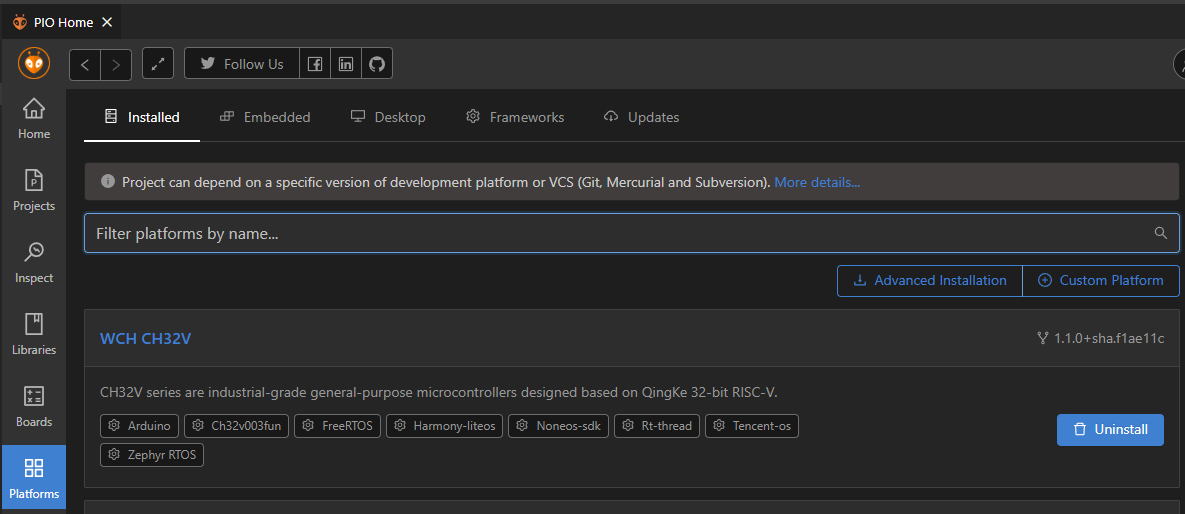Click the PlatformIO alien logo icon
The image size is (1185, 514).
pos(34,63)
